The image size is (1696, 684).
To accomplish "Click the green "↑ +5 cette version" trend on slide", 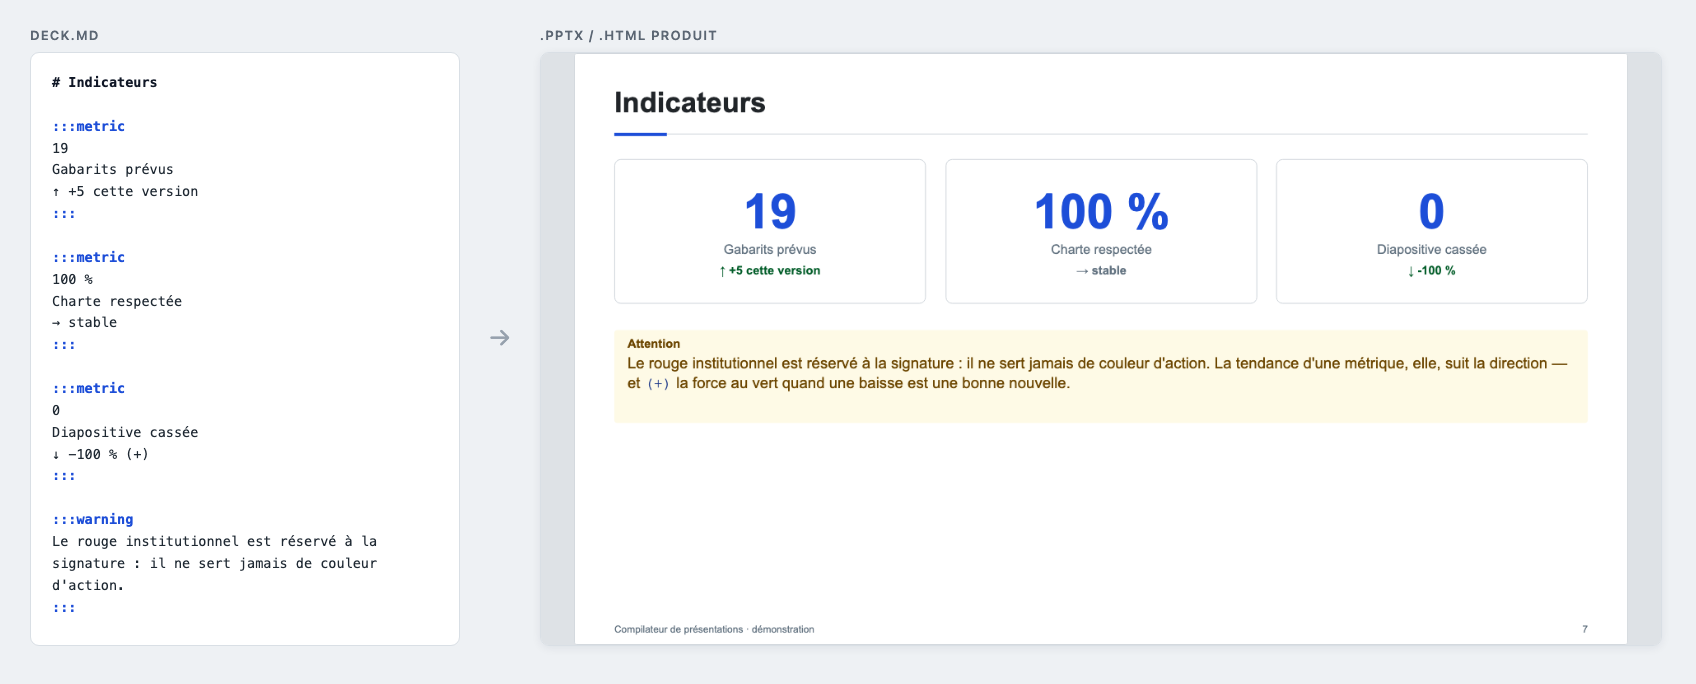I will (770, 271).
